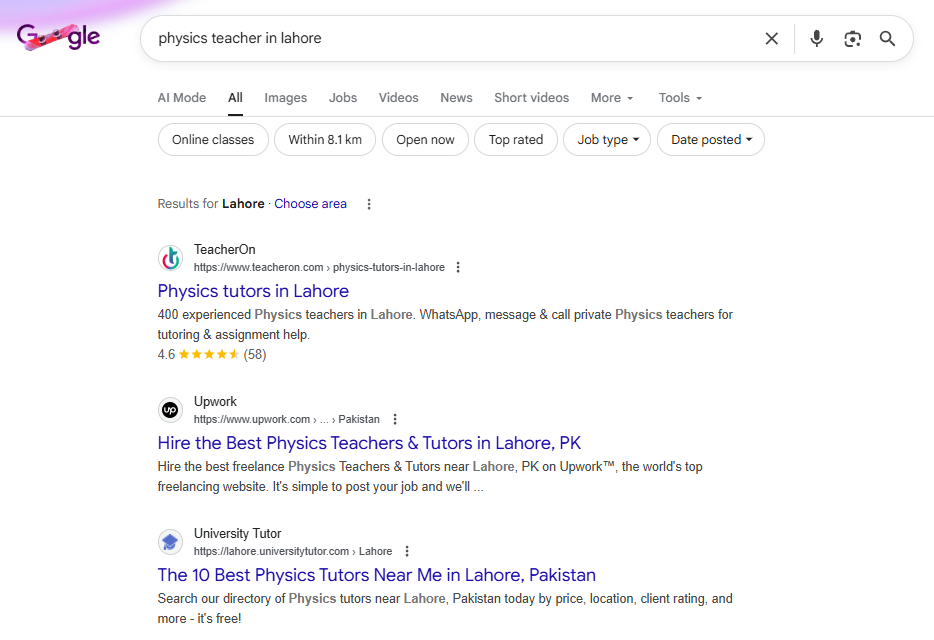The height and width of the screenshot is (640, 934).
Task: Click the University Tutor site favicon
Action: pyautogui.click(x=170, y=542)
